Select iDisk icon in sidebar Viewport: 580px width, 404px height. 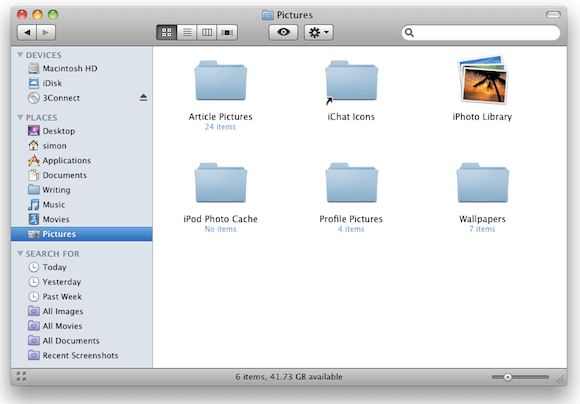[x=34, y=83]
